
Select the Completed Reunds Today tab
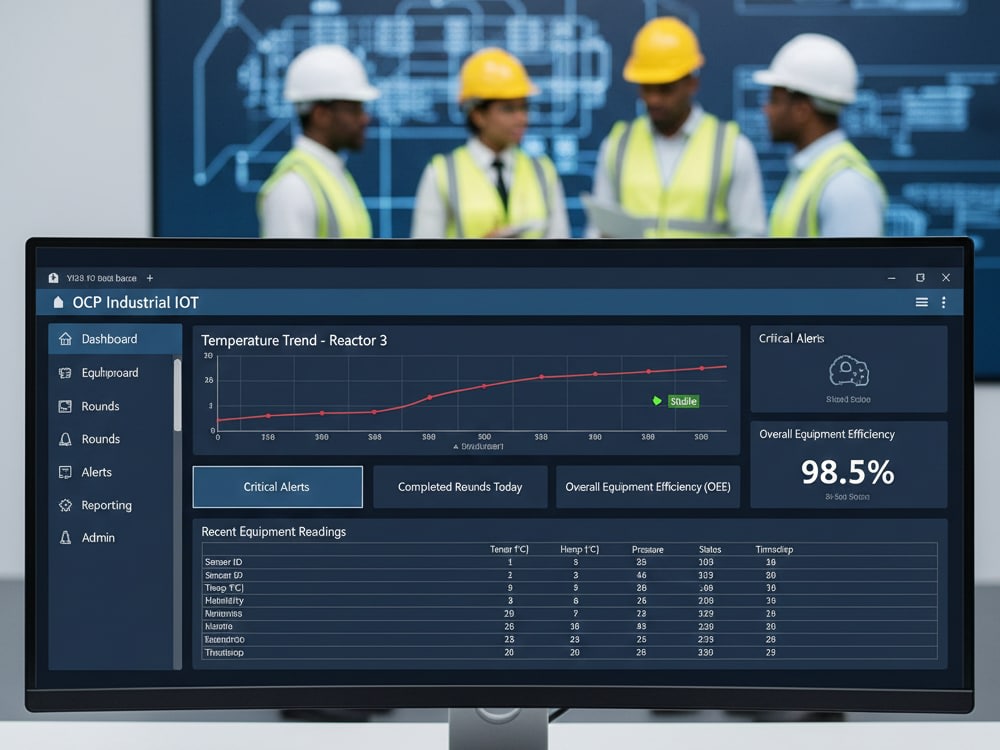click(460, 487)
